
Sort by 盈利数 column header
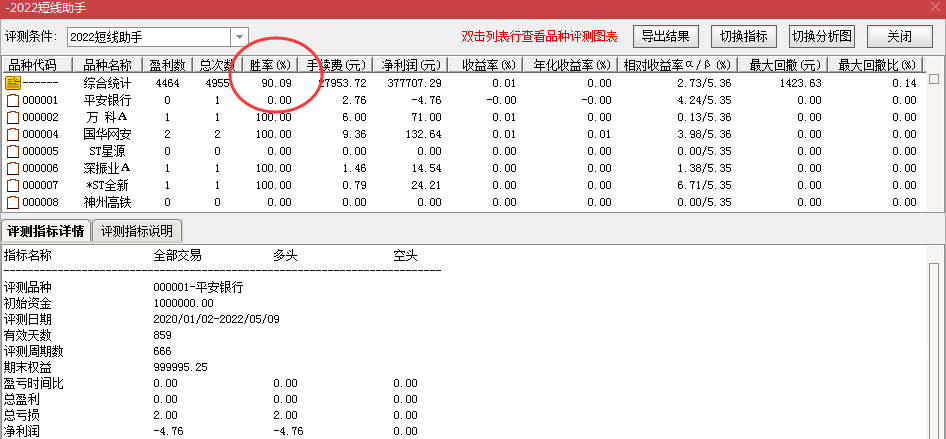coord(167,65)
